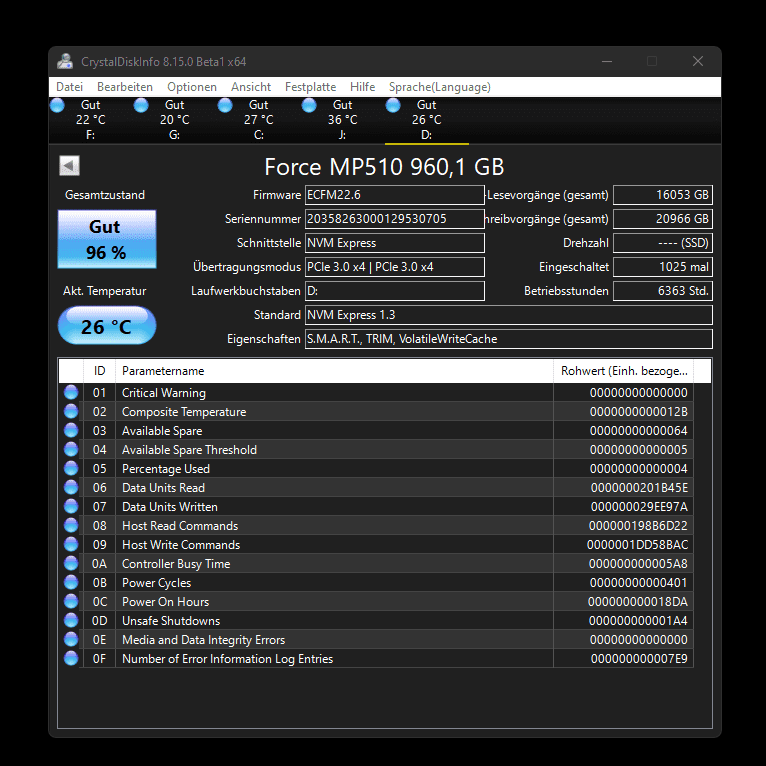Click the ID column header
The width and height of the screenshot is (766, 766).
(100, 371)
